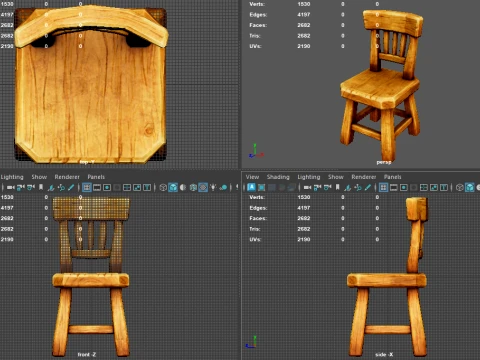
Task: Toggle Safe Title in side view toolbar
Action: click(x=444, y=187)
